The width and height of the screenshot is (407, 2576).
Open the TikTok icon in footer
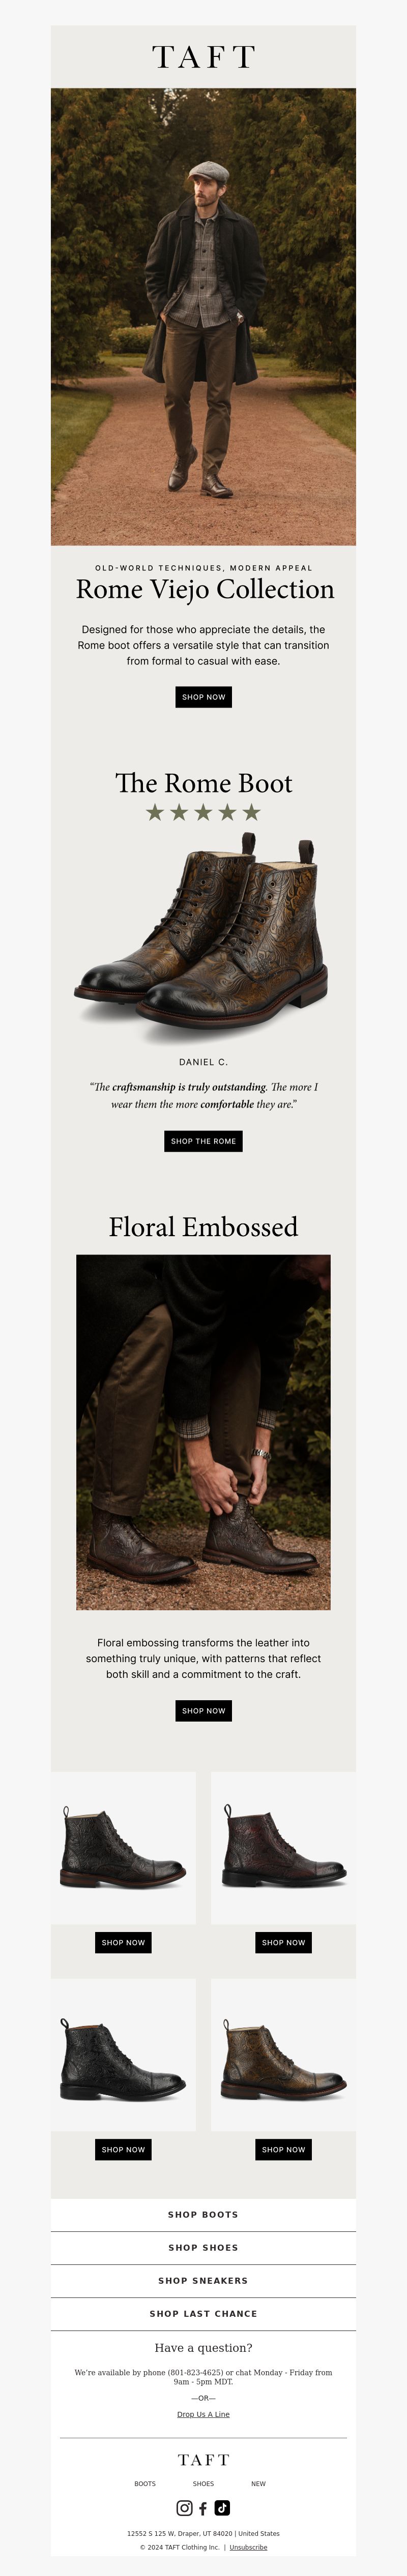[x=222, y=2507]
